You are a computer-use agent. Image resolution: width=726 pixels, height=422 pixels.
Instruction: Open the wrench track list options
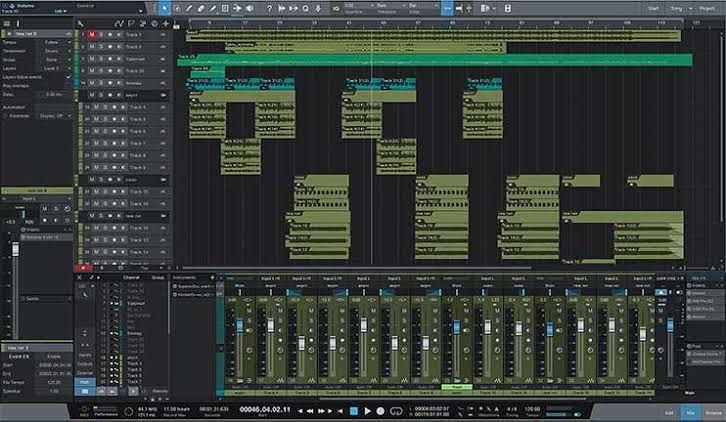point(81,23)
